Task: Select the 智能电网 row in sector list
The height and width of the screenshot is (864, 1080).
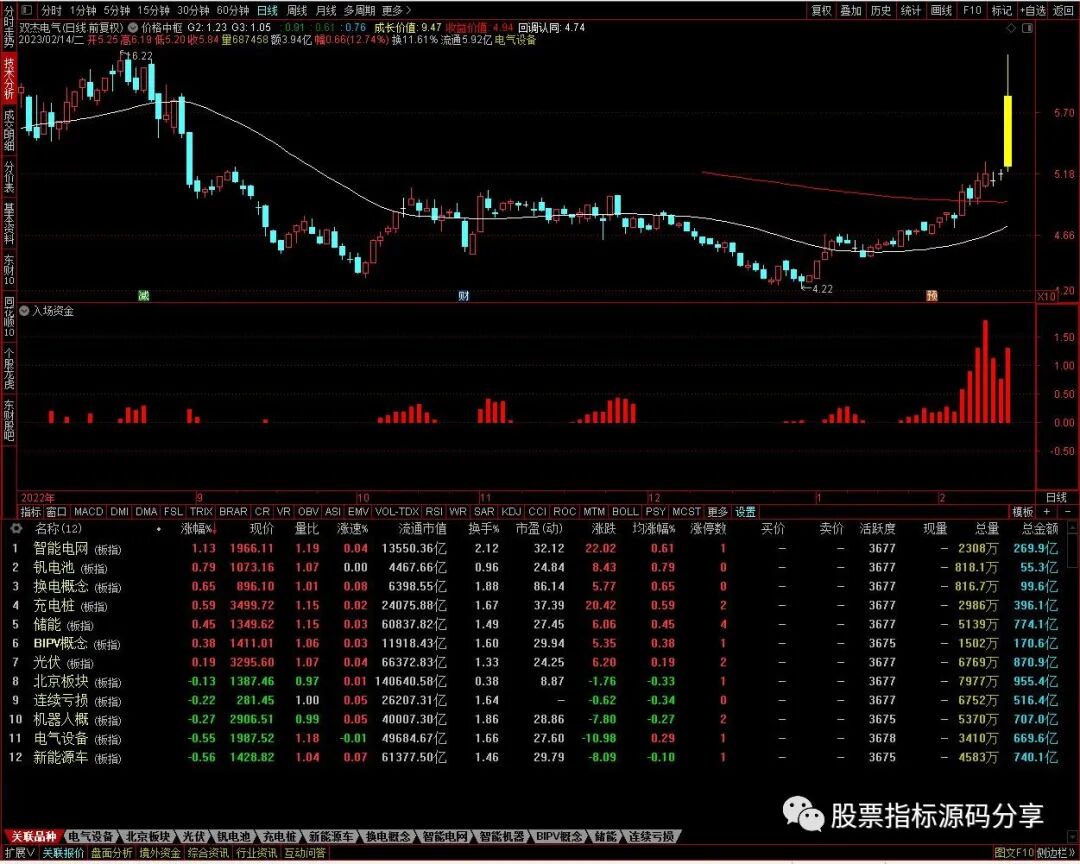Action: 537,549
